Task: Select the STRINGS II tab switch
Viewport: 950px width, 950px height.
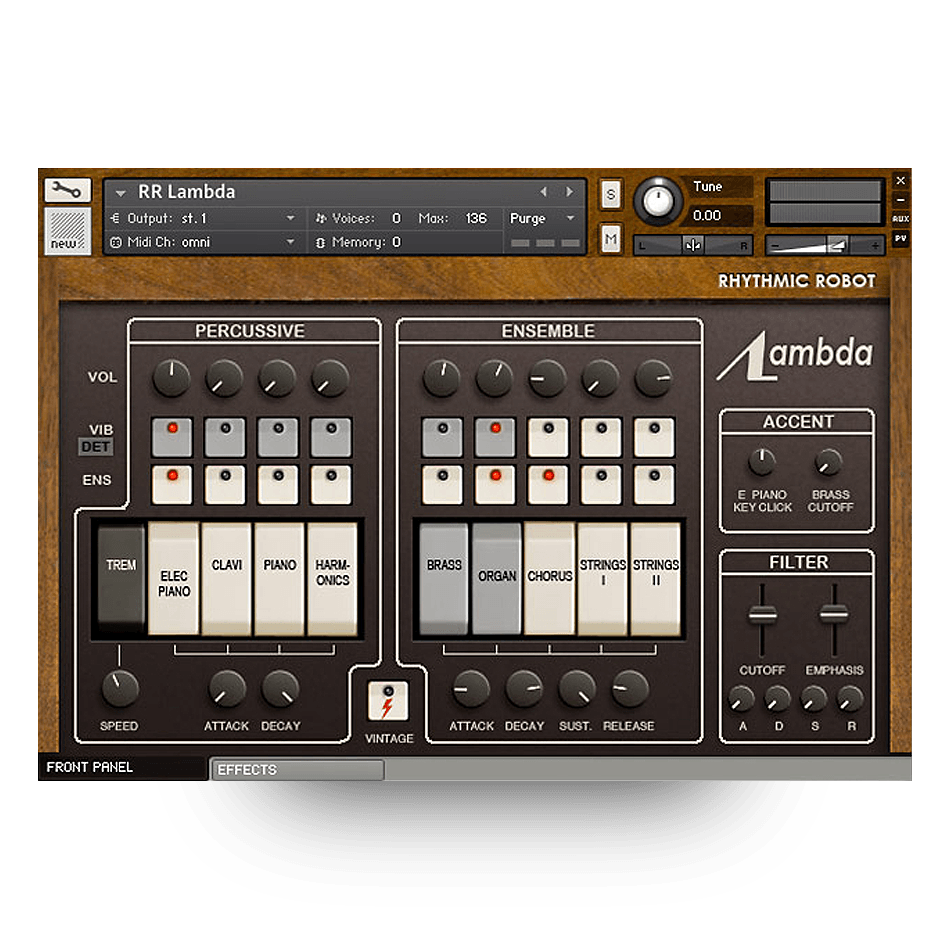Action: [x=656, y=579]
